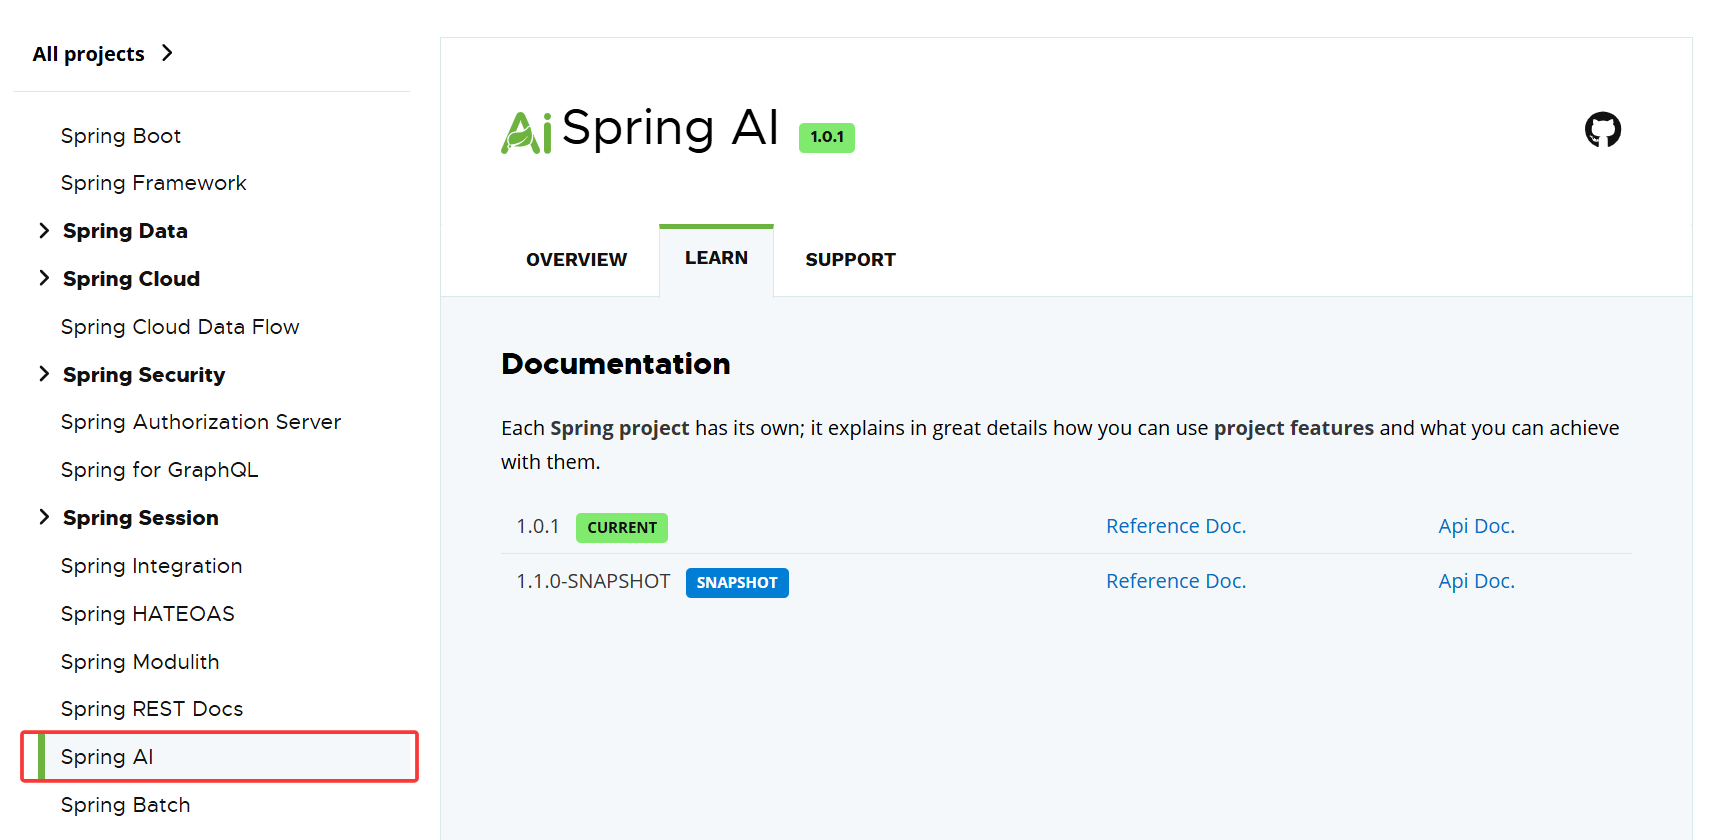This screenshot has width=1736, height=840.
Task: Go to Spring Boot project
Action: [121, 136]
